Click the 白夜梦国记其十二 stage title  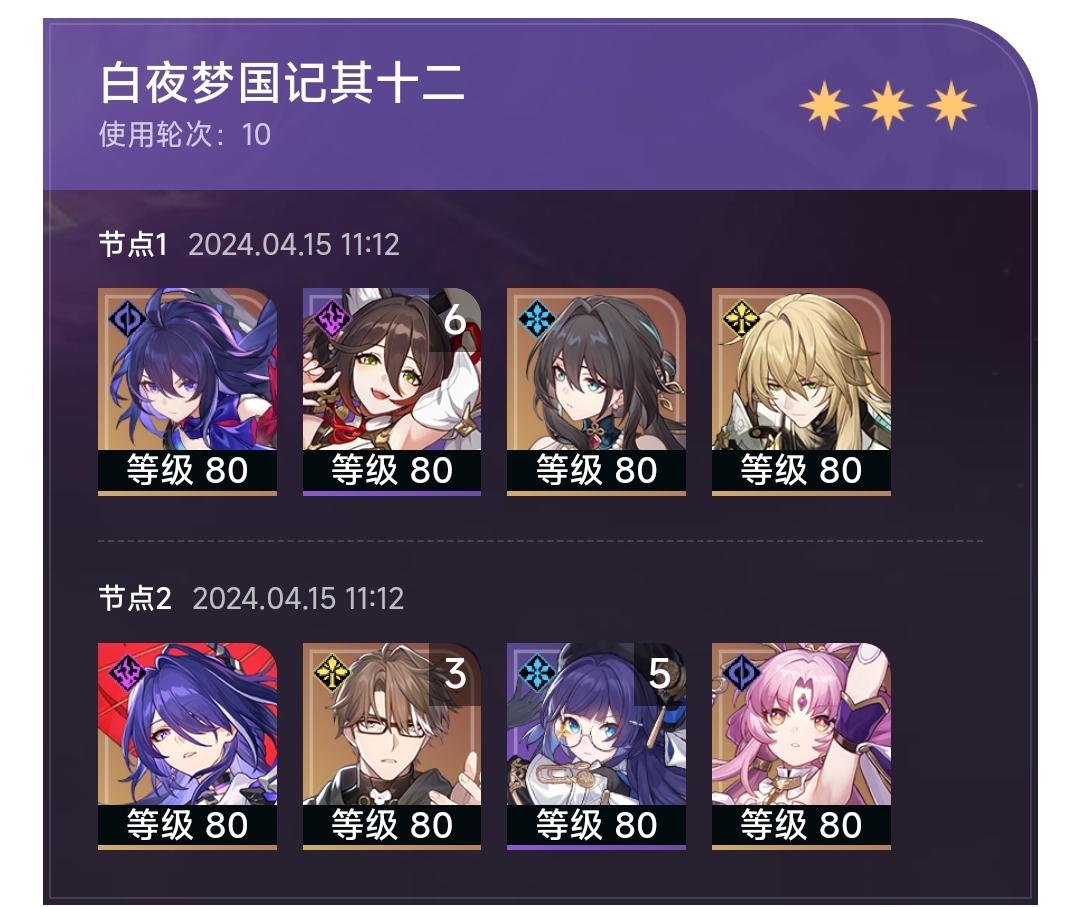(282, 83)
